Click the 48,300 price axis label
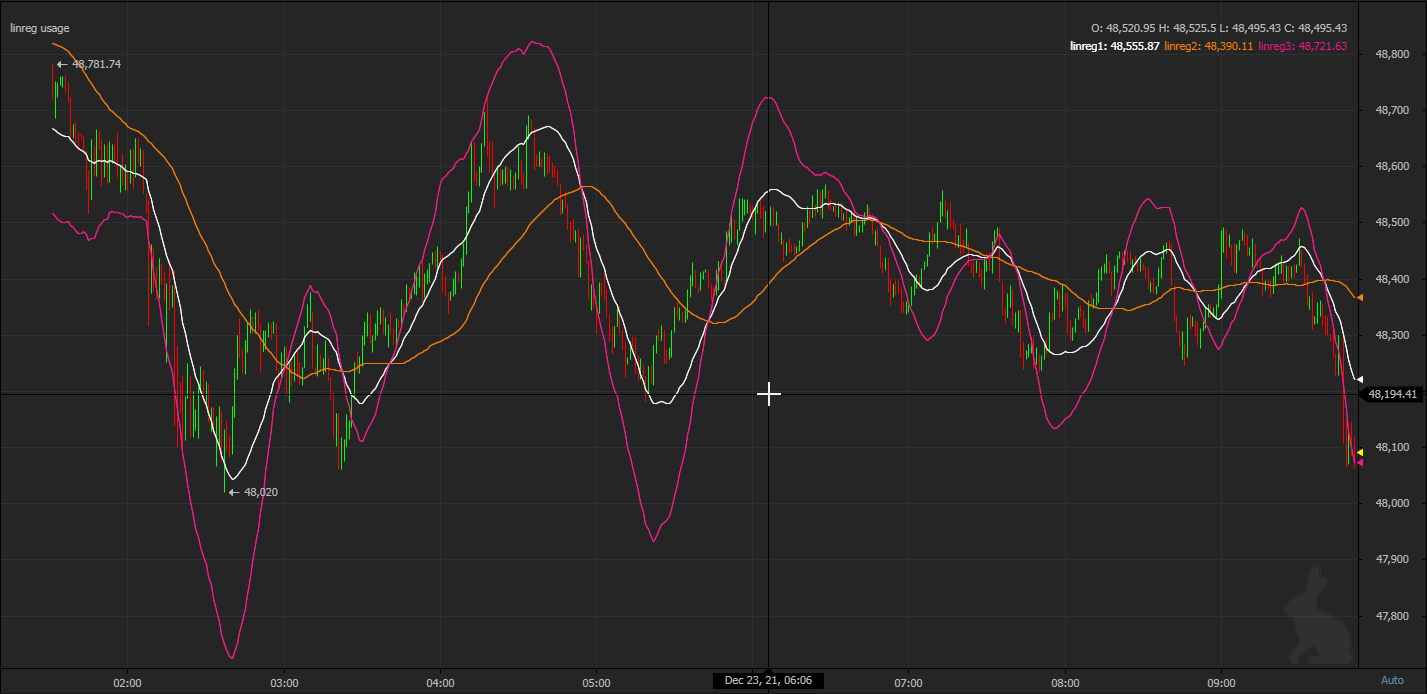Screen dimensions: 1427x694 (x=1392, y=335)
